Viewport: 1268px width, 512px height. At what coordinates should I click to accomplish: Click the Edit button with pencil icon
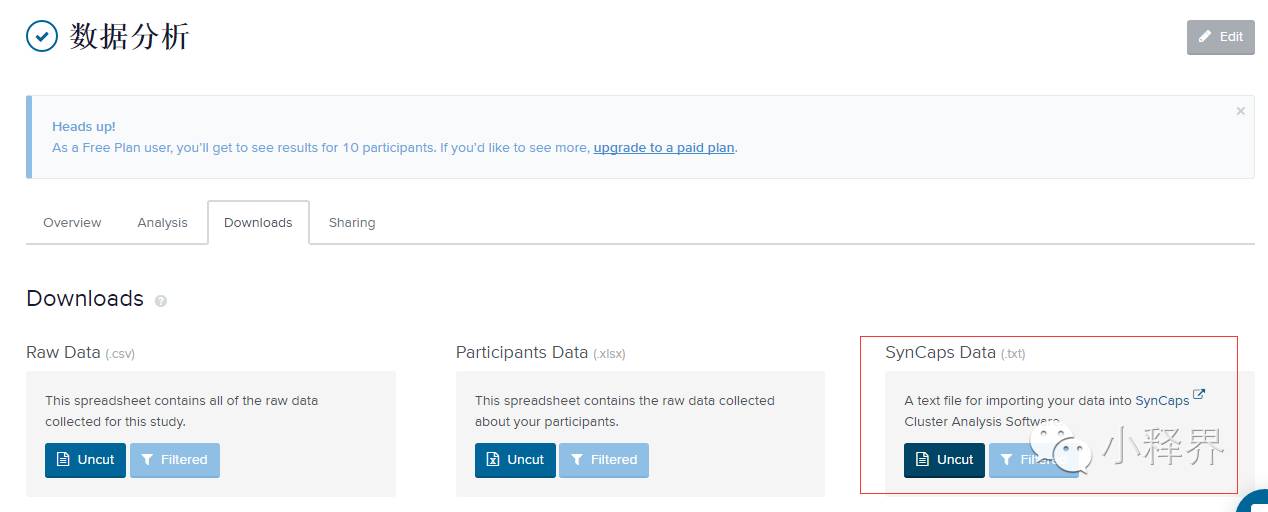(1220, 37)
